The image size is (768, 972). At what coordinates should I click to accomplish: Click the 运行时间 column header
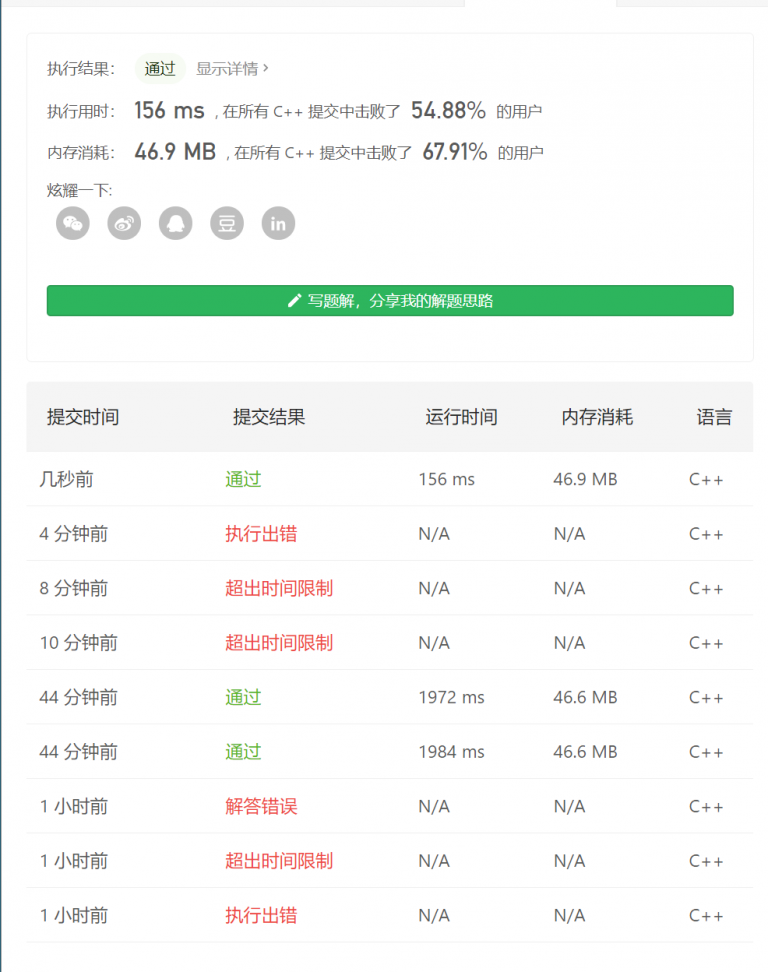click(461, 417)
